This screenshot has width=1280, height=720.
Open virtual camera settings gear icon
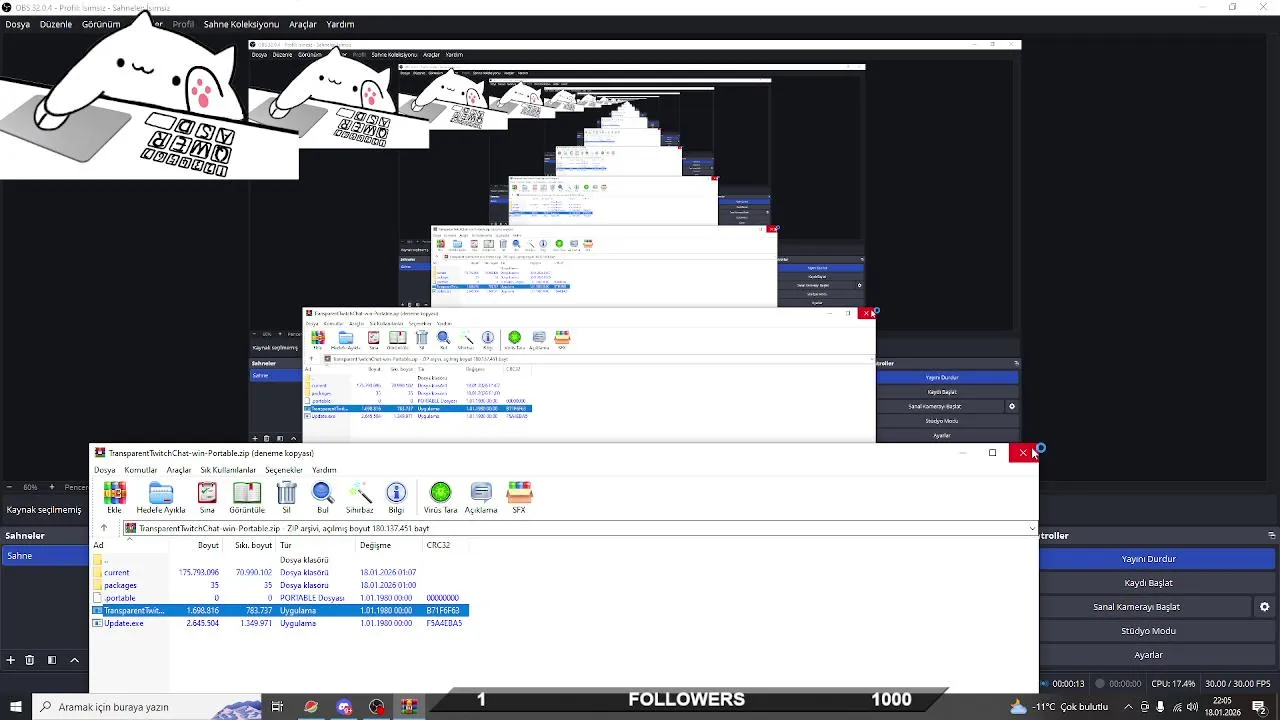1264,607
